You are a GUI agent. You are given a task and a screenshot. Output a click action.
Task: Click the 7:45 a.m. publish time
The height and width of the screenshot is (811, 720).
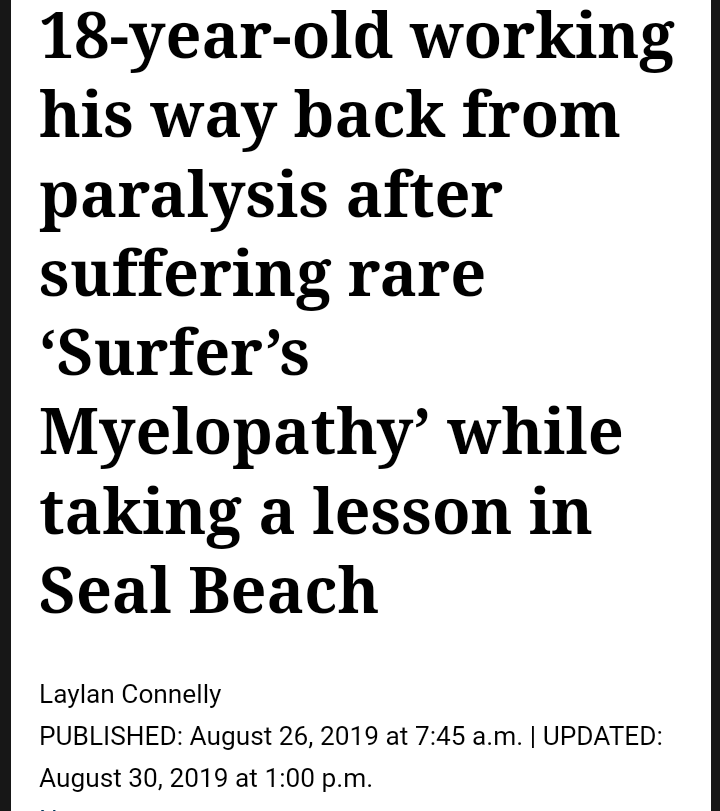pos(468,736)
